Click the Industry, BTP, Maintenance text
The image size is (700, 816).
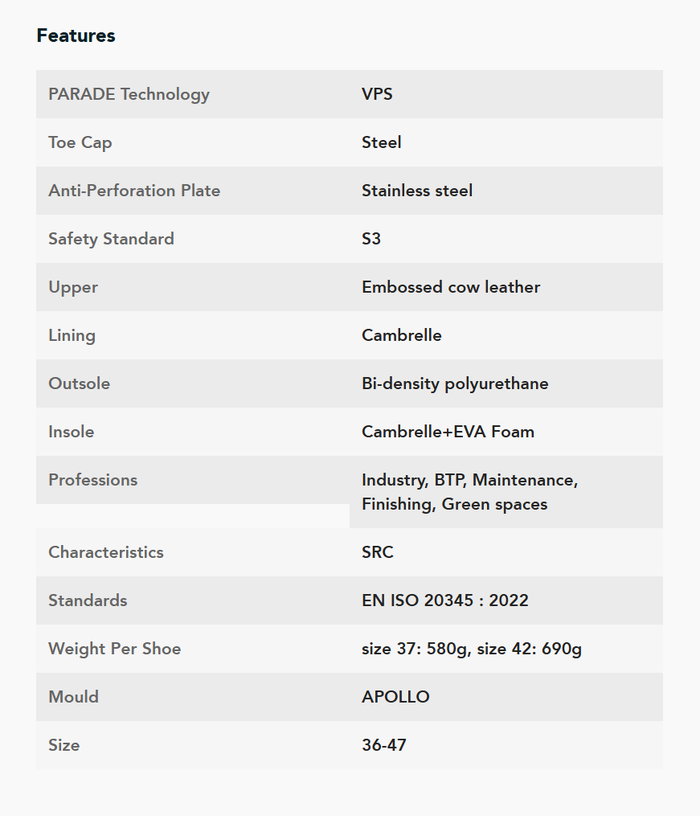(x=469, y=480)
